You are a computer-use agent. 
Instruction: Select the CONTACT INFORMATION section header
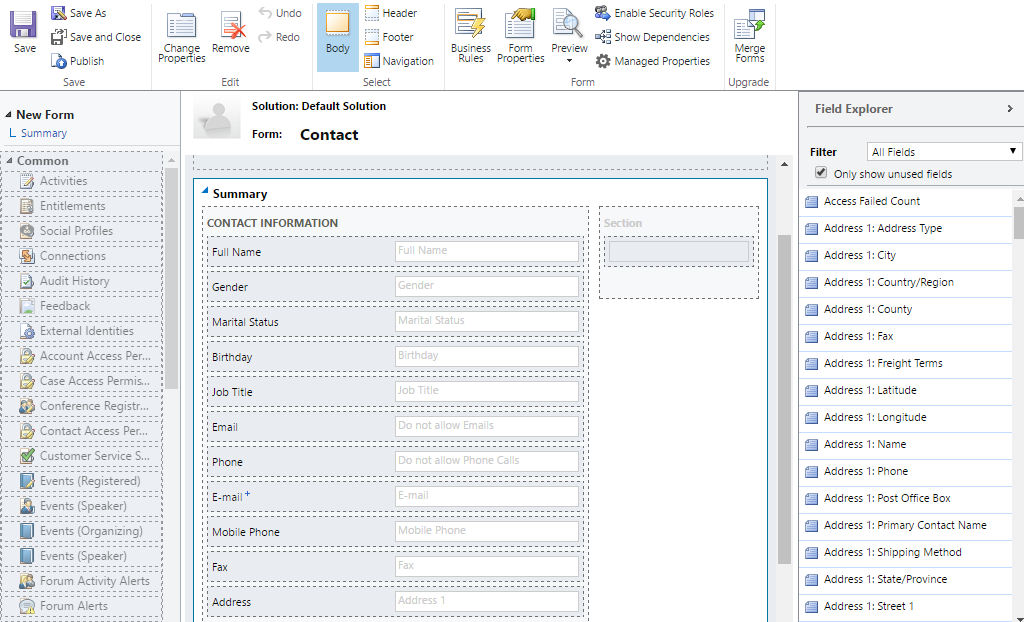point(272,223)
